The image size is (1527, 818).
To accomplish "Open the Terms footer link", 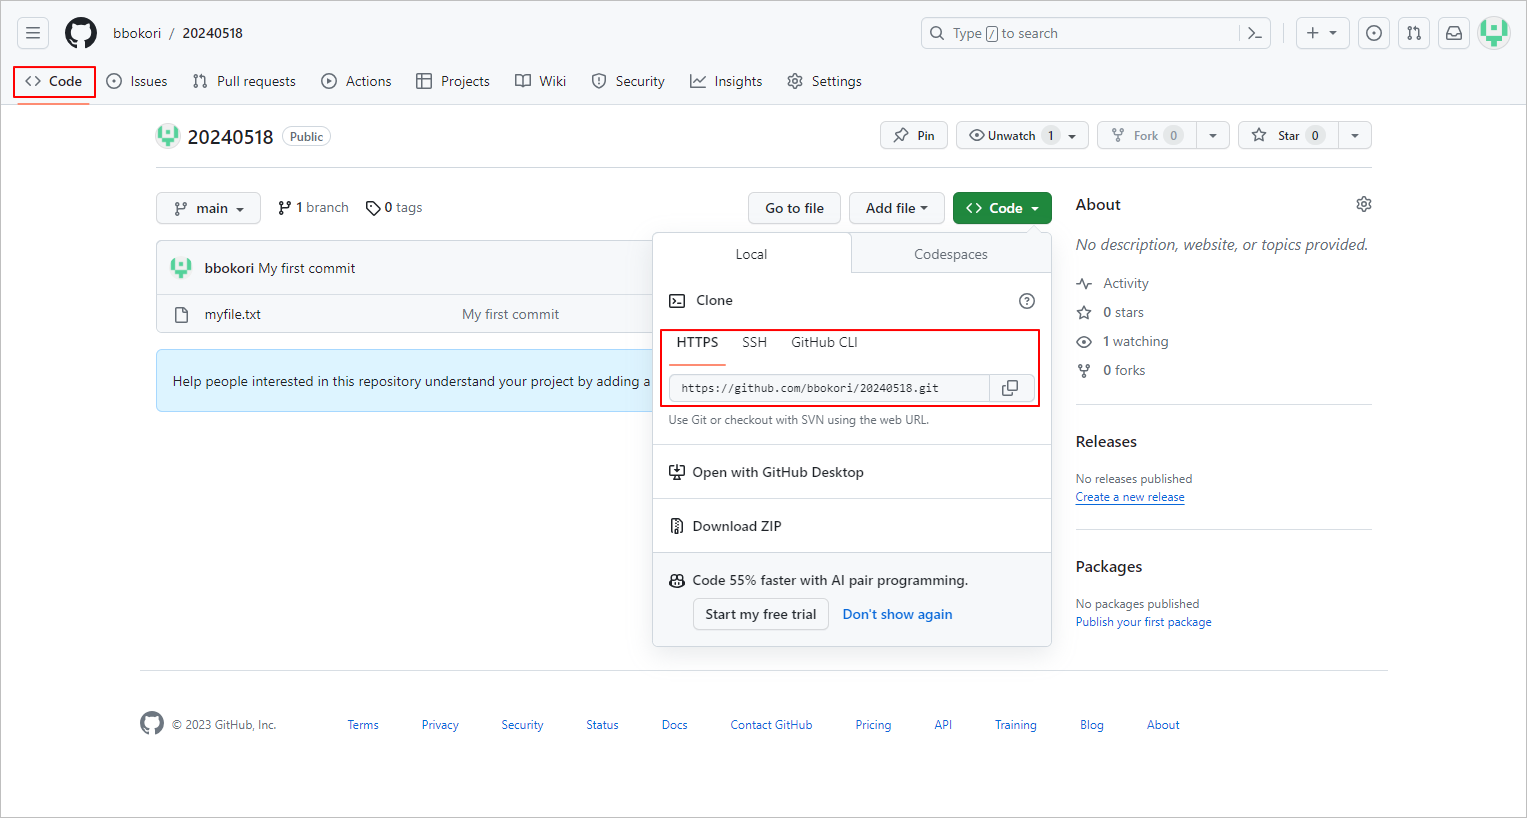I will [x=363, y=725].
